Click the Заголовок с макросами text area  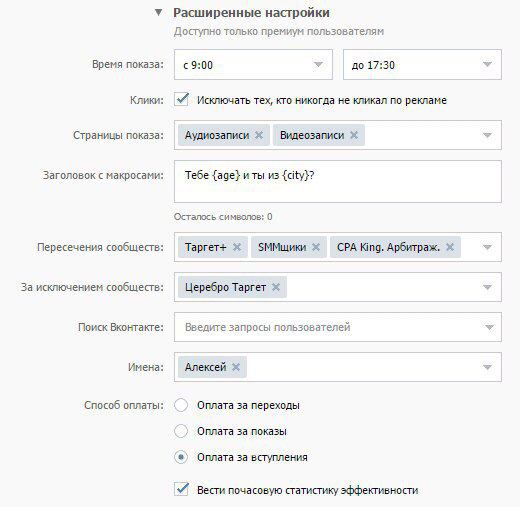338,182
